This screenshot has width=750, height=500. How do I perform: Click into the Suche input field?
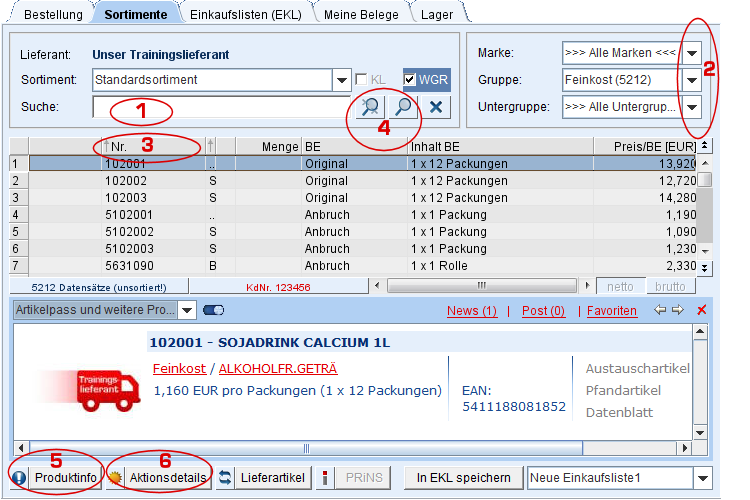220,107
